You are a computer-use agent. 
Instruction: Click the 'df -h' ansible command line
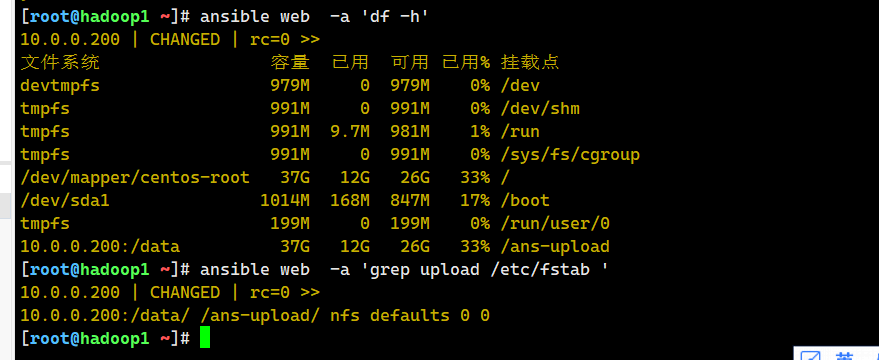[x=225, y=17]
